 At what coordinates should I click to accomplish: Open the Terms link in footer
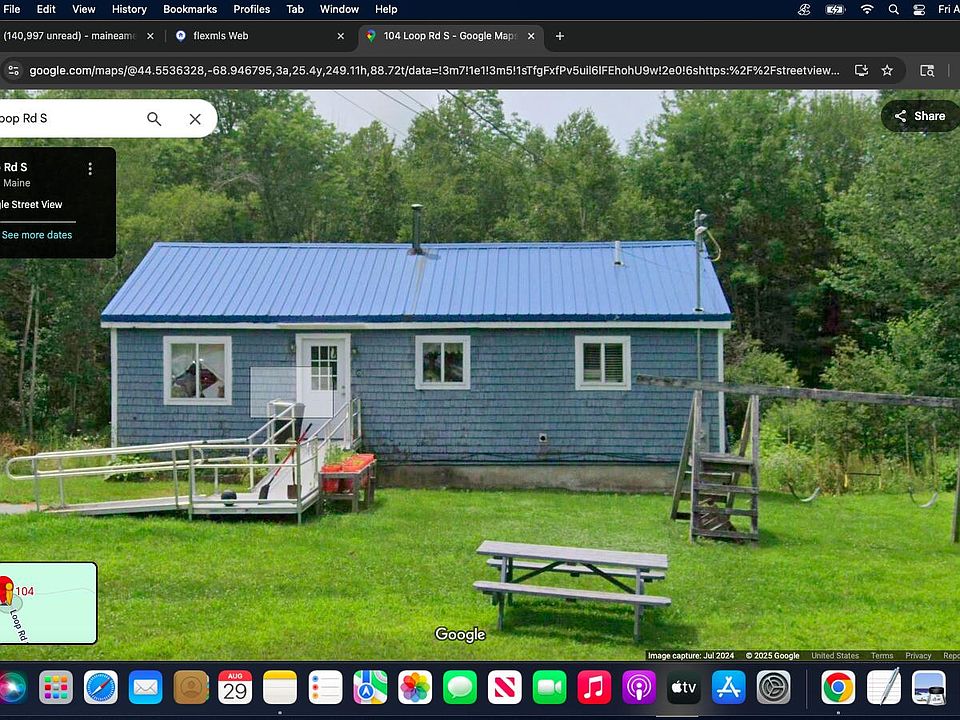tap(881, 656)
